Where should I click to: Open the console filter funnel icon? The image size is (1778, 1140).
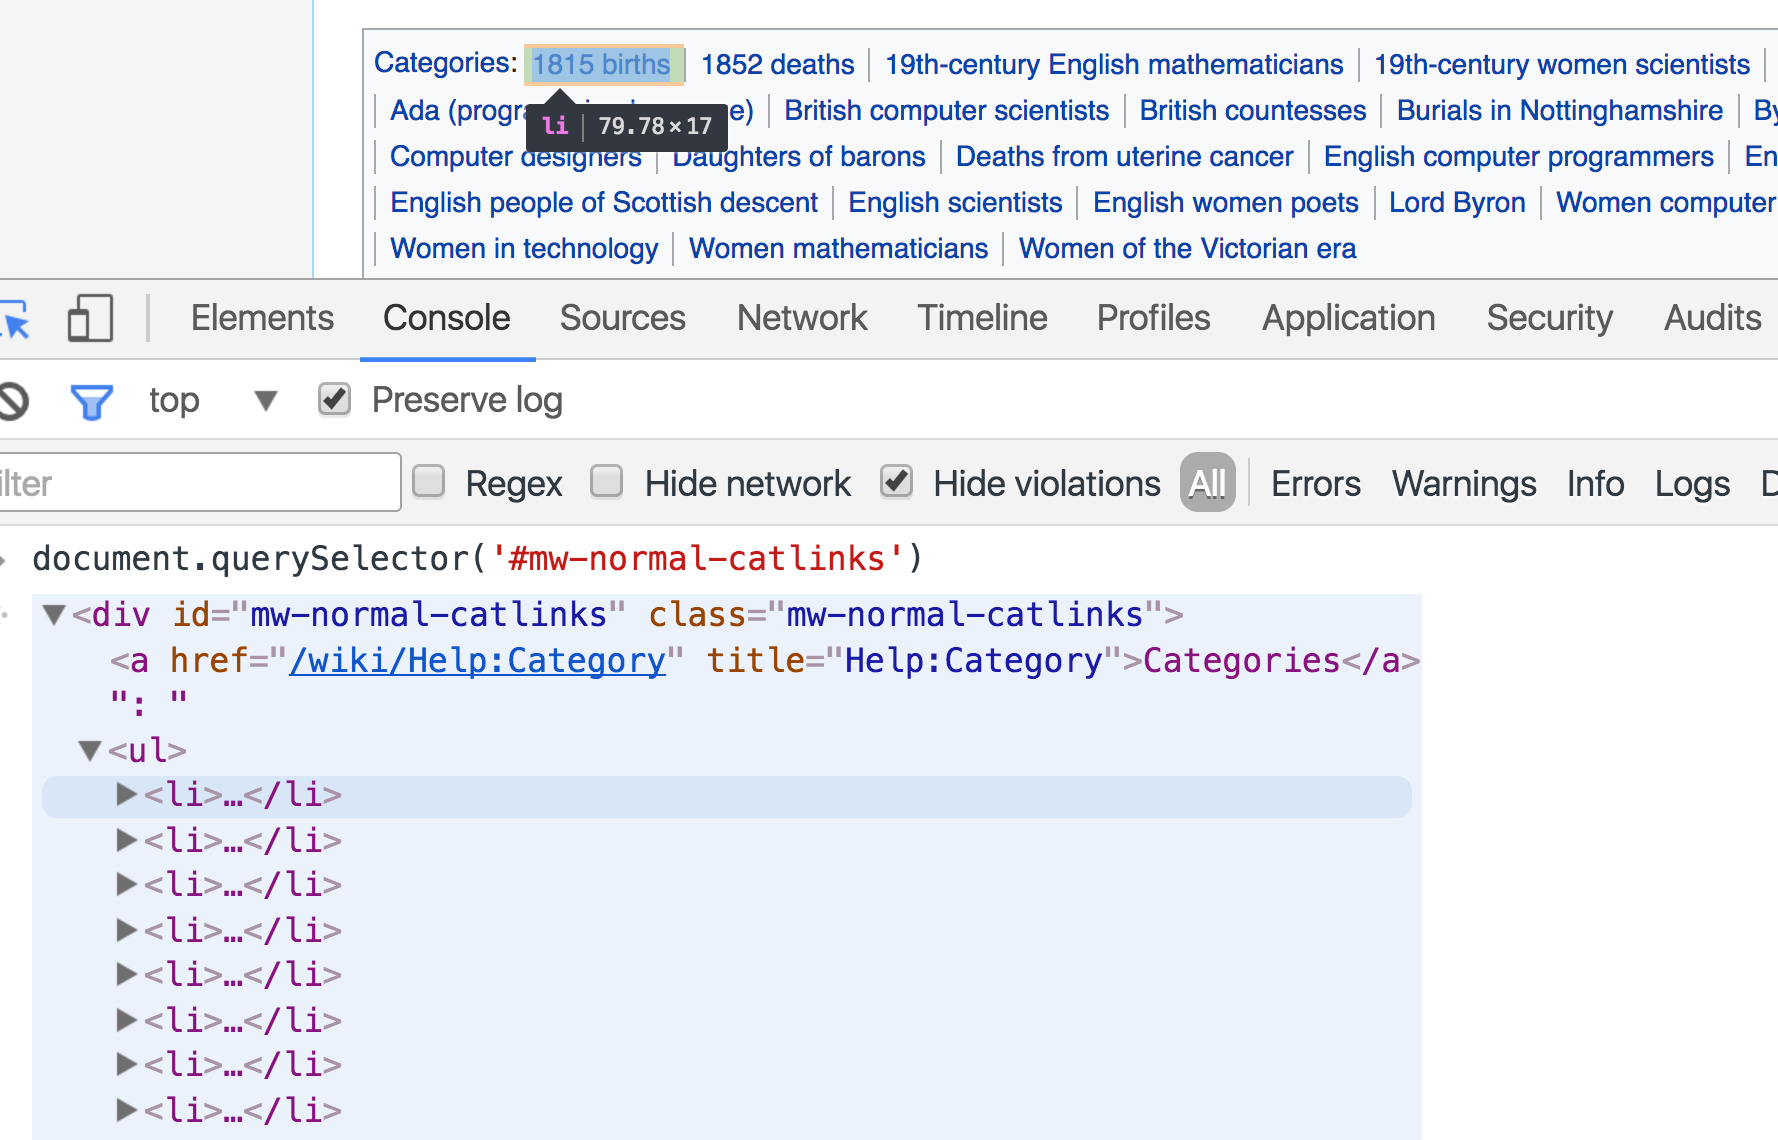click(x=90, y=400)
